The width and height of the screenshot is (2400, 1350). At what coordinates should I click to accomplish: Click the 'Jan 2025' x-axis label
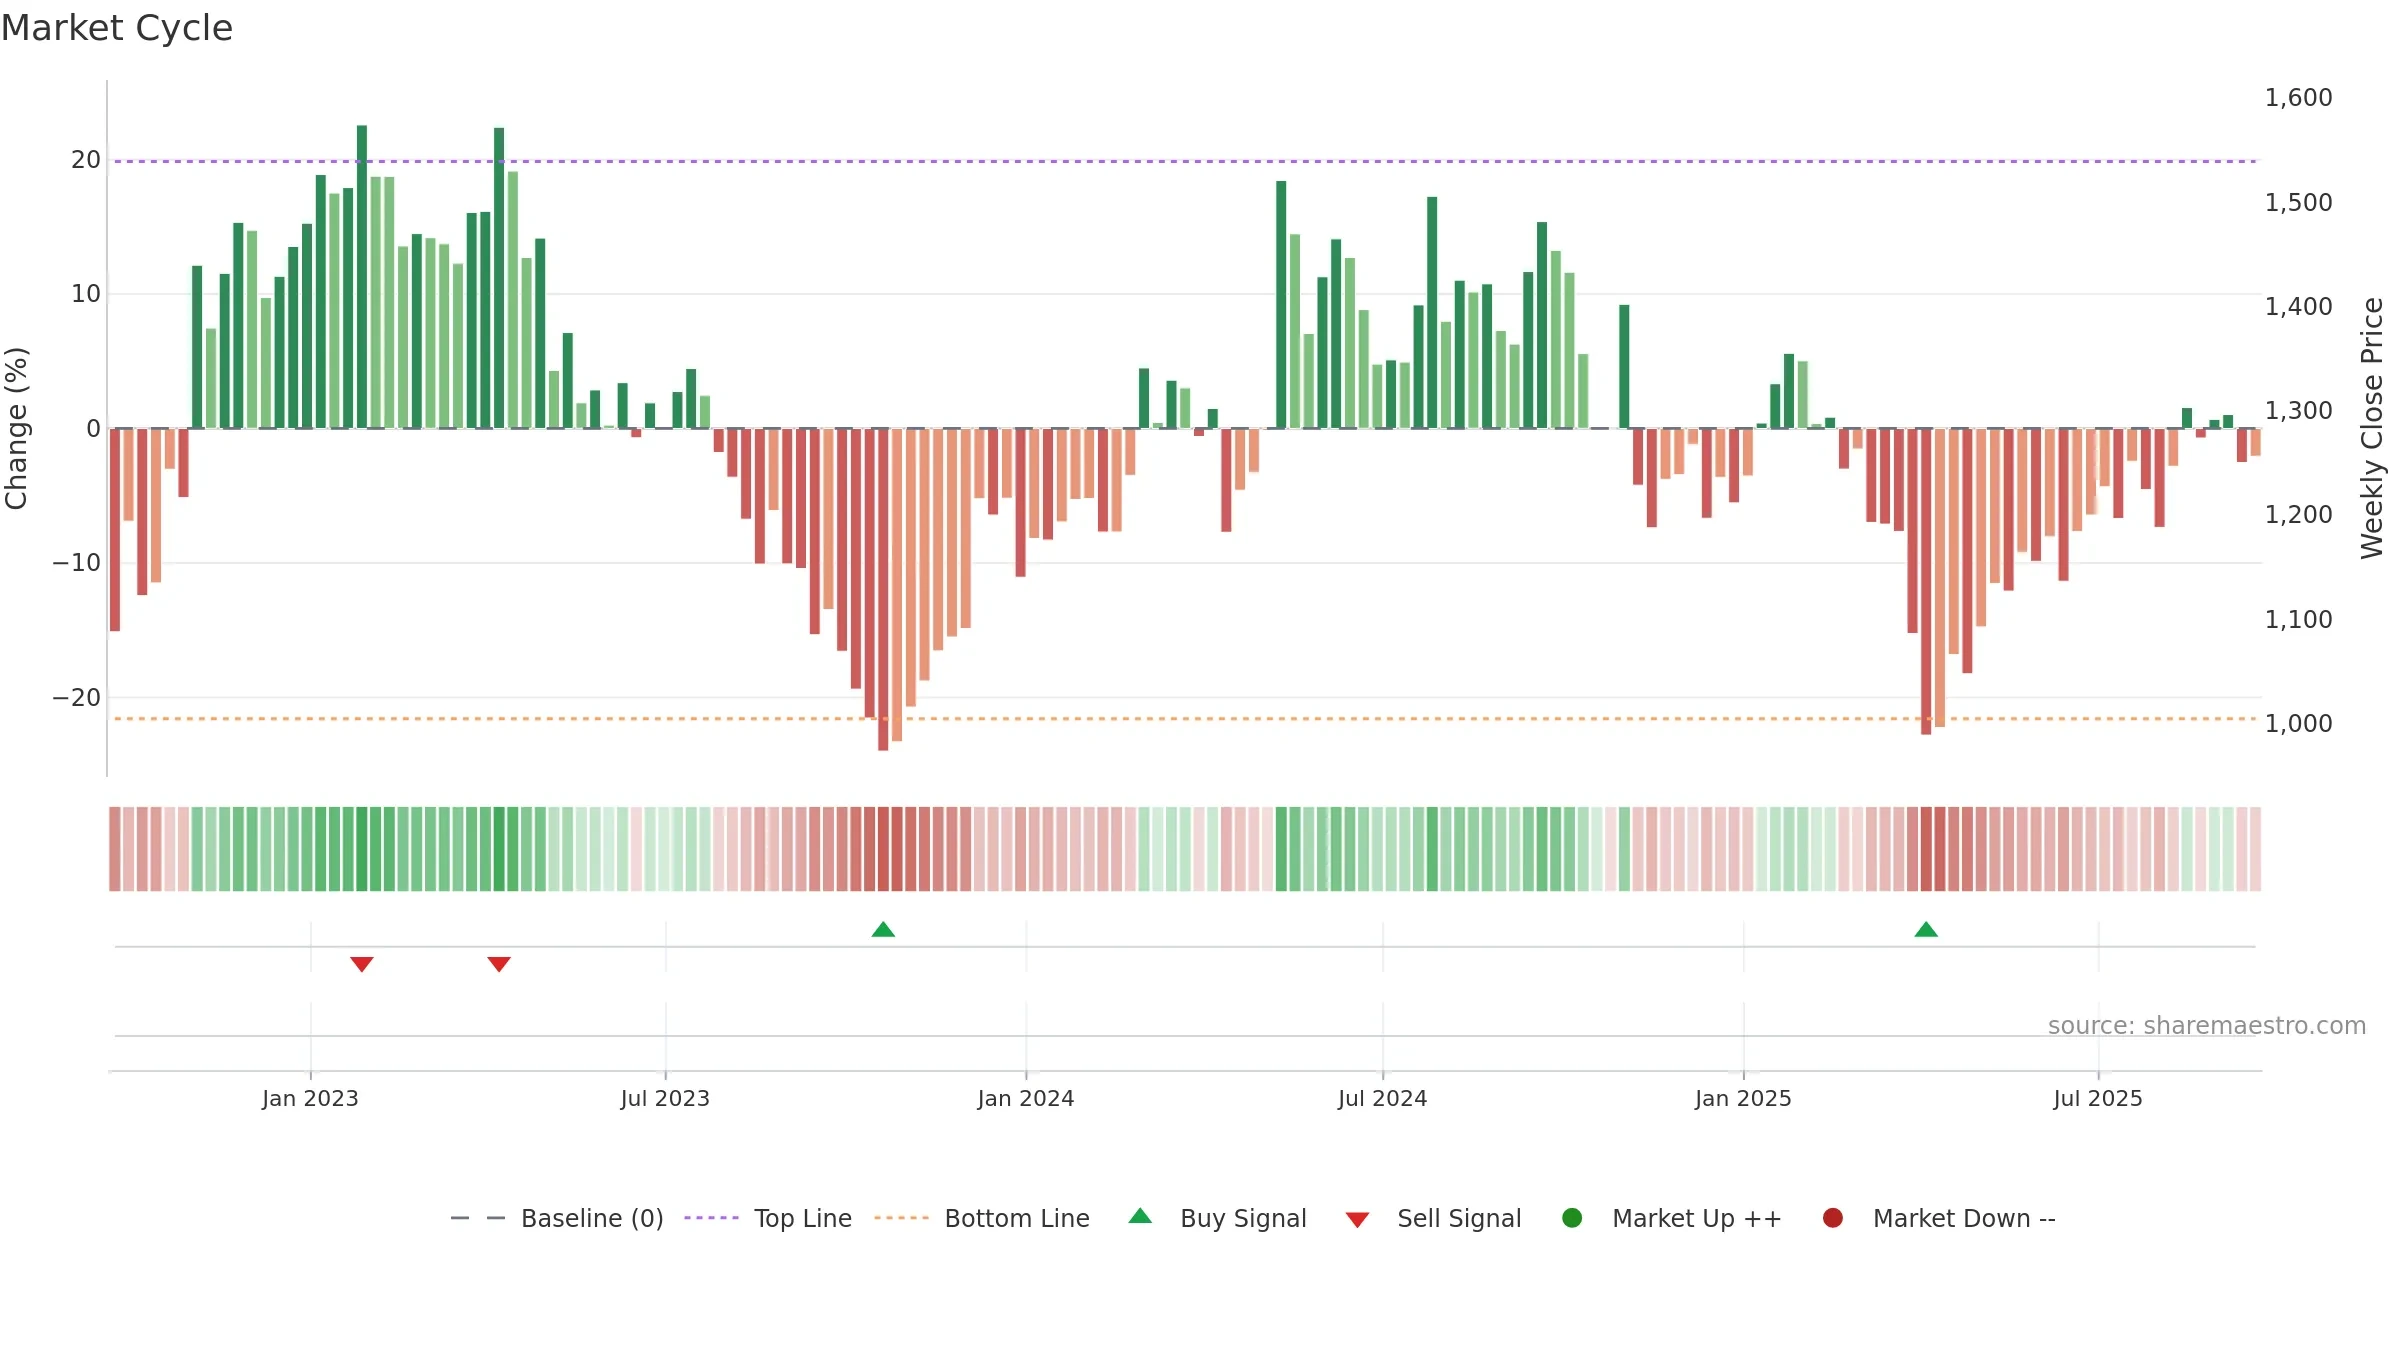(x=1743, y=1099)
